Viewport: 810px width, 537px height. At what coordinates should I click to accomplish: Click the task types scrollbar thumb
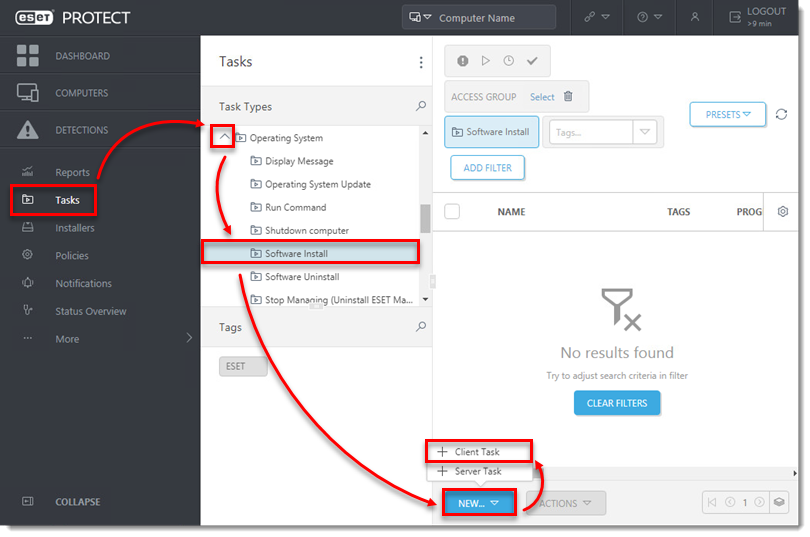click(425, 218)
